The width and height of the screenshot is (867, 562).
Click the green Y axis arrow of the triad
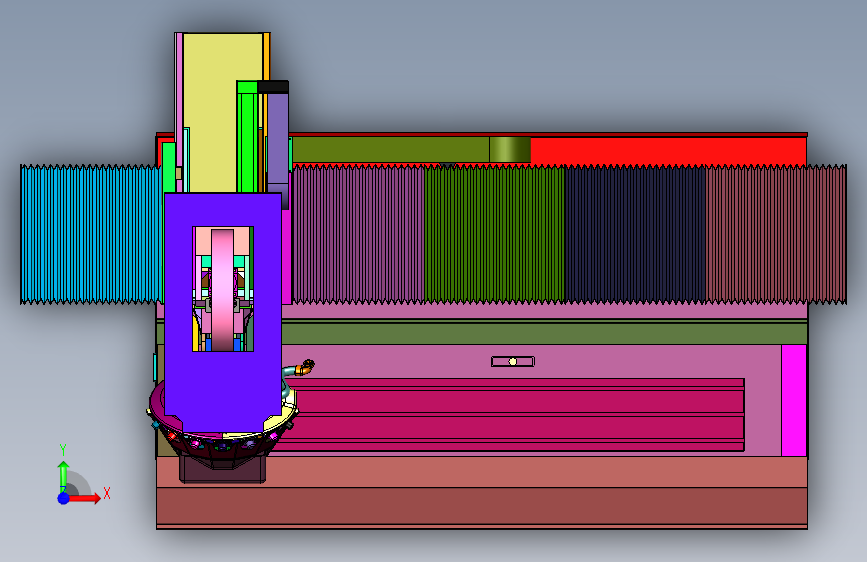[x=63, y=476]
